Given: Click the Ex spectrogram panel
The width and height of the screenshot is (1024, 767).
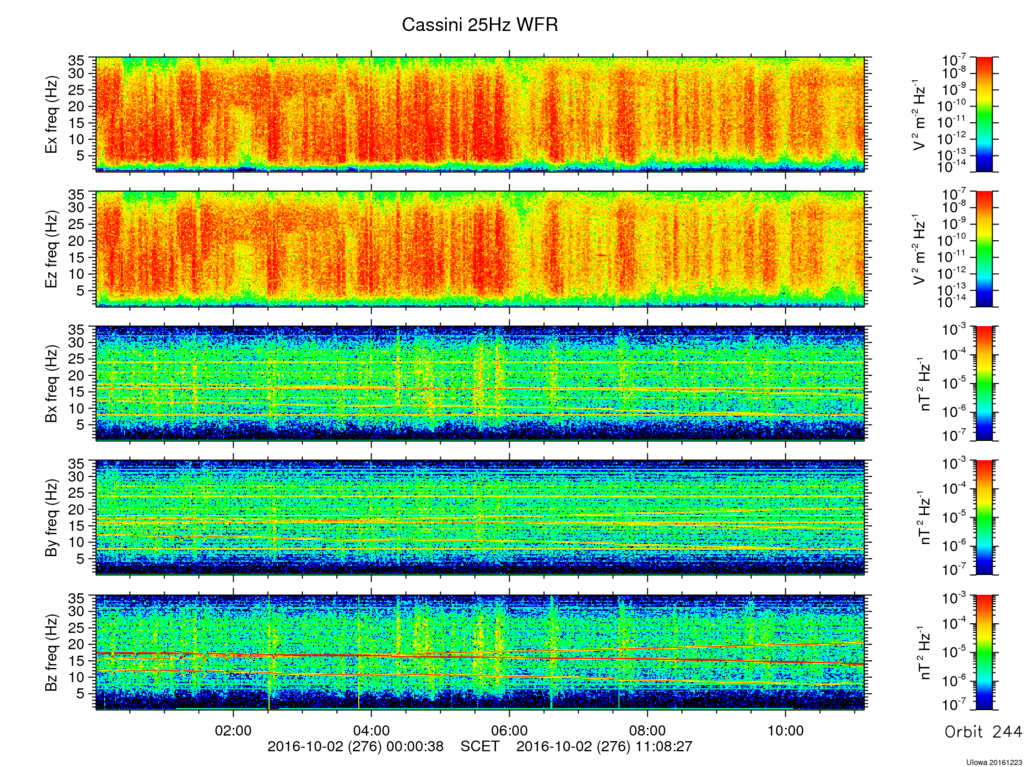Looking at the screenshot, I should 481,114.
